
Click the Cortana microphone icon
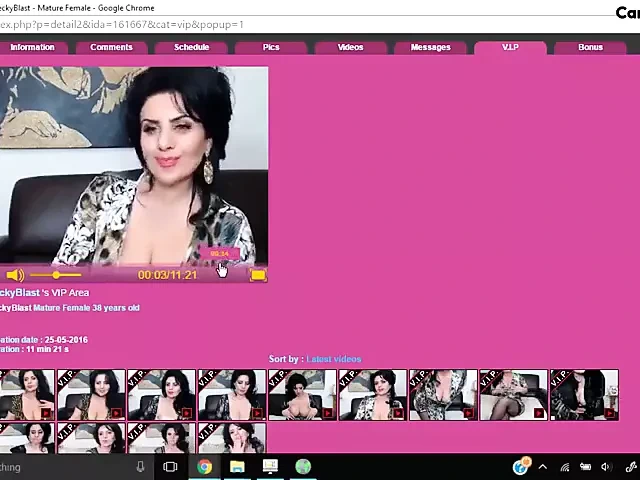point(140,467)
